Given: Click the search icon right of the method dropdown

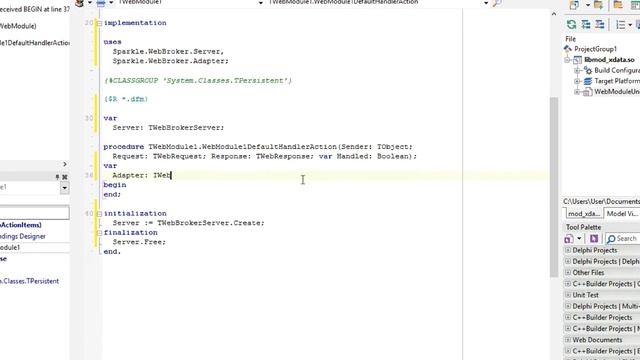Looking at the screenshot, I should tap(497, 3).
